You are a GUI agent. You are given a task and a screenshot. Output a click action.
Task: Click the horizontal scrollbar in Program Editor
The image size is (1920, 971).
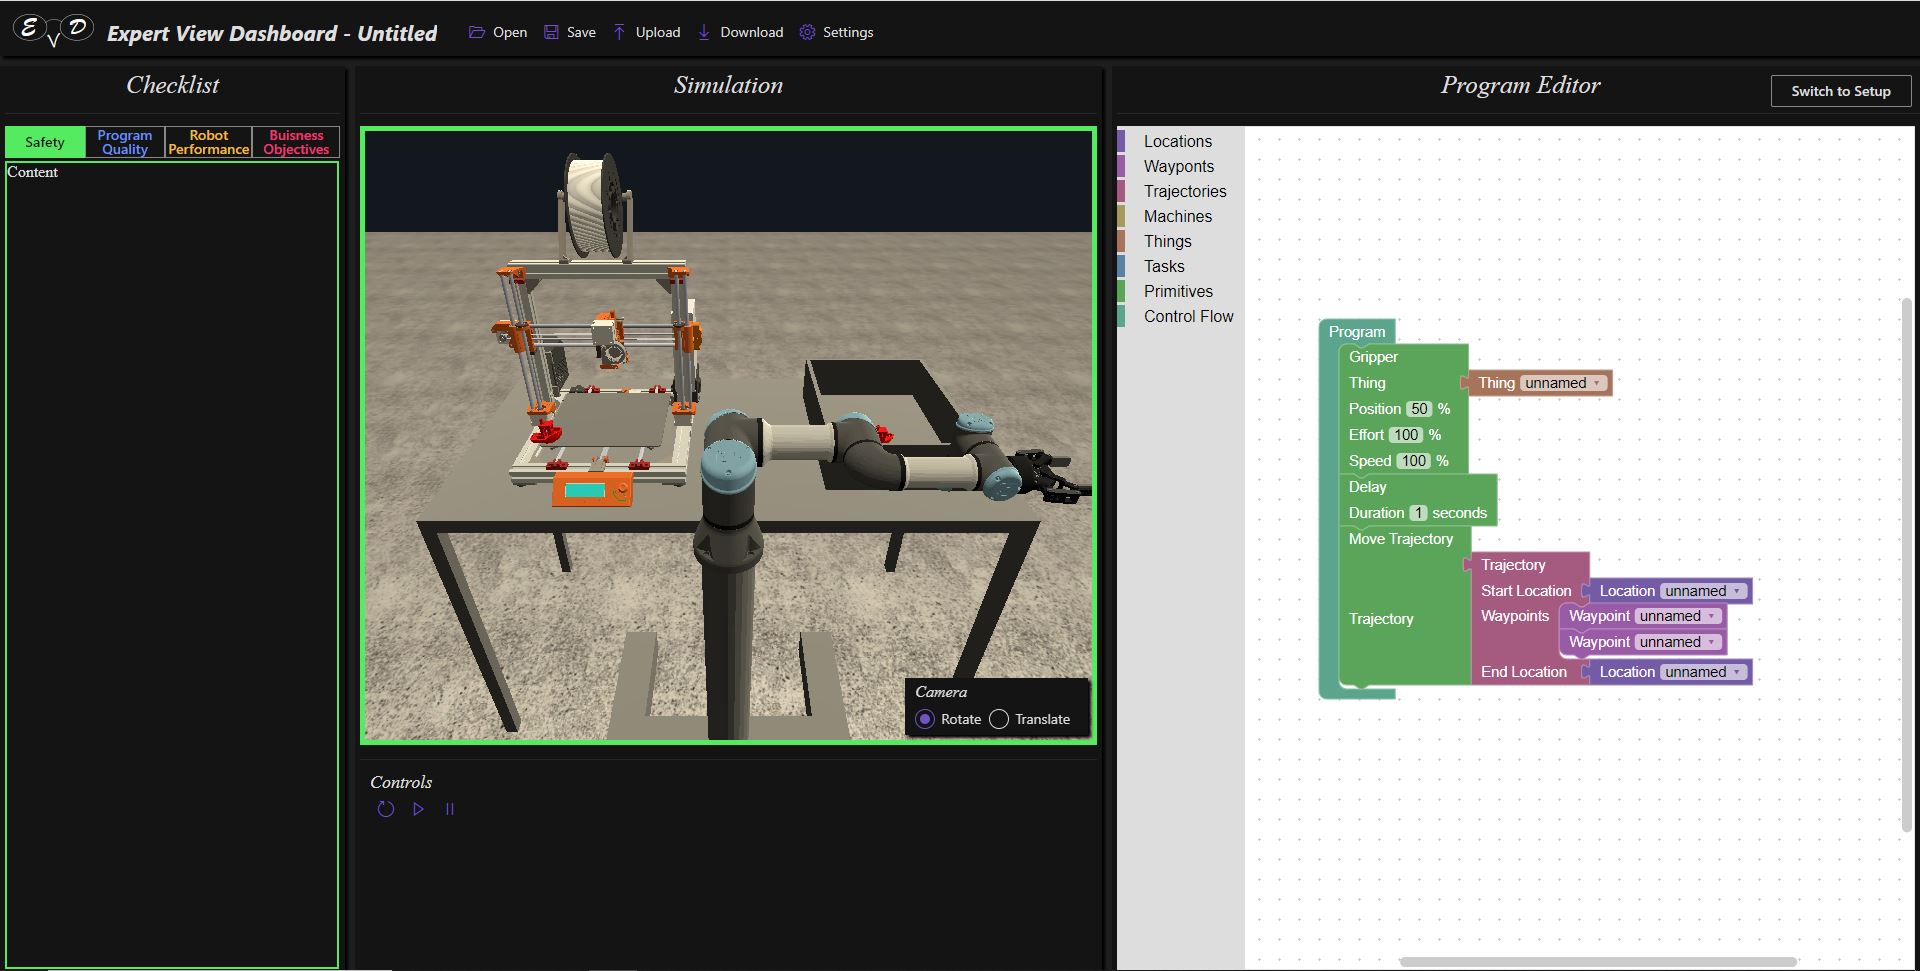(x=1598, y=962)
